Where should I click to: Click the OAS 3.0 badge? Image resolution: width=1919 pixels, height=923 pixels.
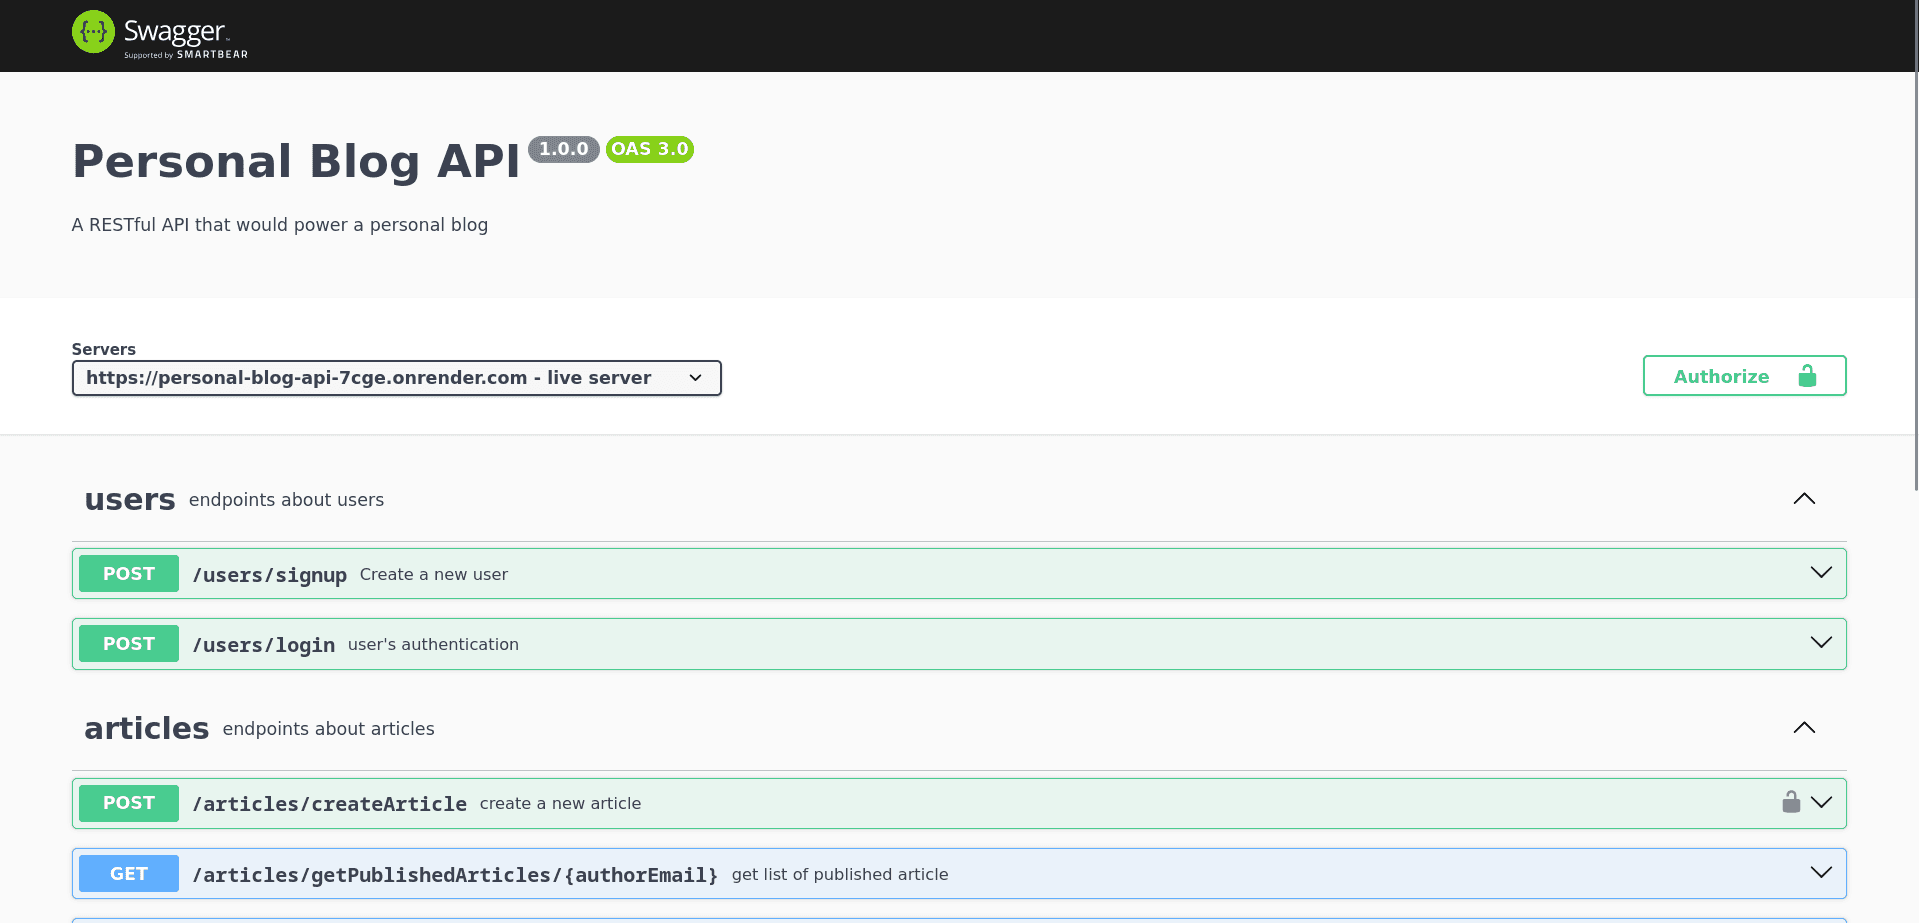click(650, 149)
